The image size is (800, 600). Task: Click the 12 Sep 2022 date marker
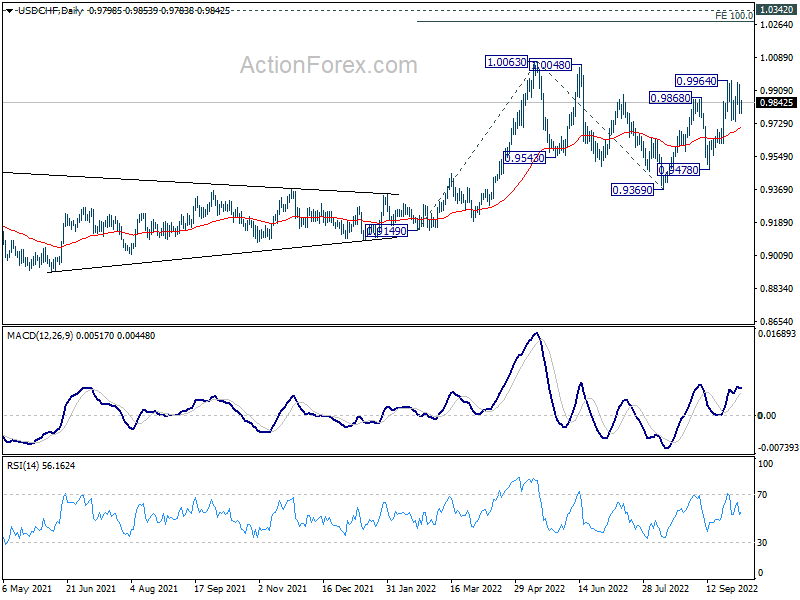(x=732, y=589)
